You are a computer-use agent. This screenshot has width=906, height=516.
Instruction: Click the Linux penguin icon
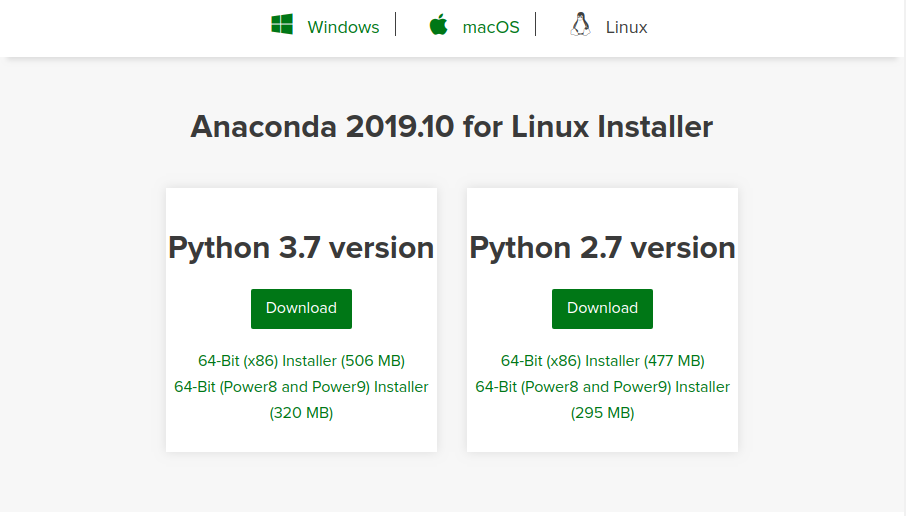click(580, 25)
